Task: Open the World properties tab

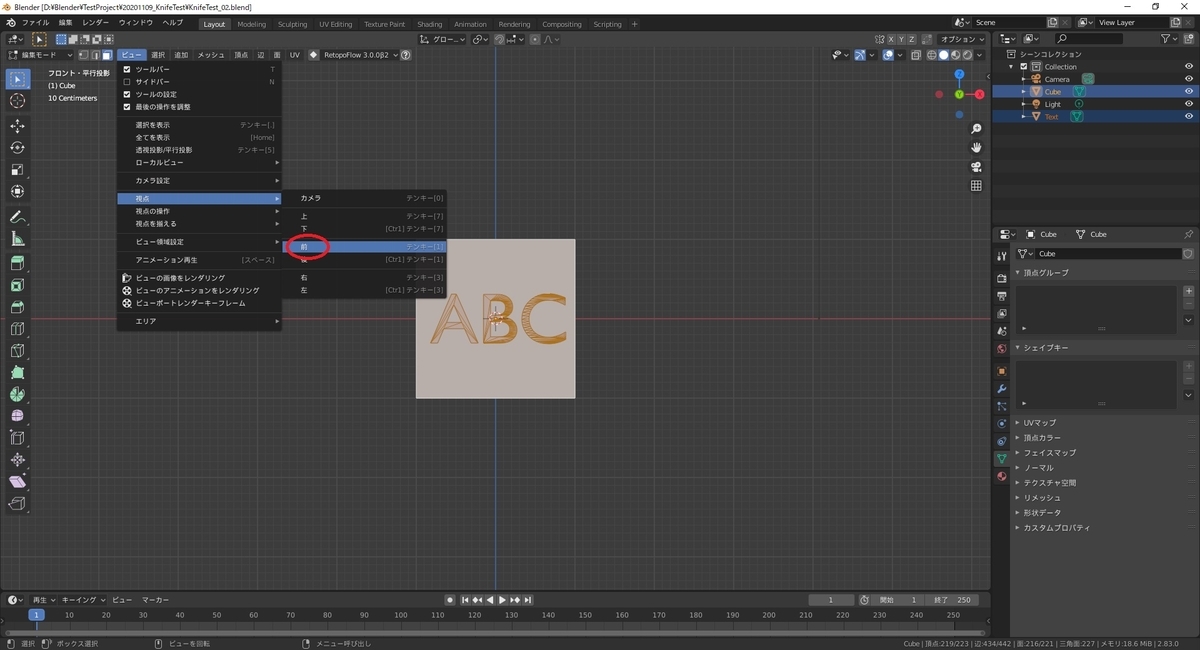Action: [1001, 349]
